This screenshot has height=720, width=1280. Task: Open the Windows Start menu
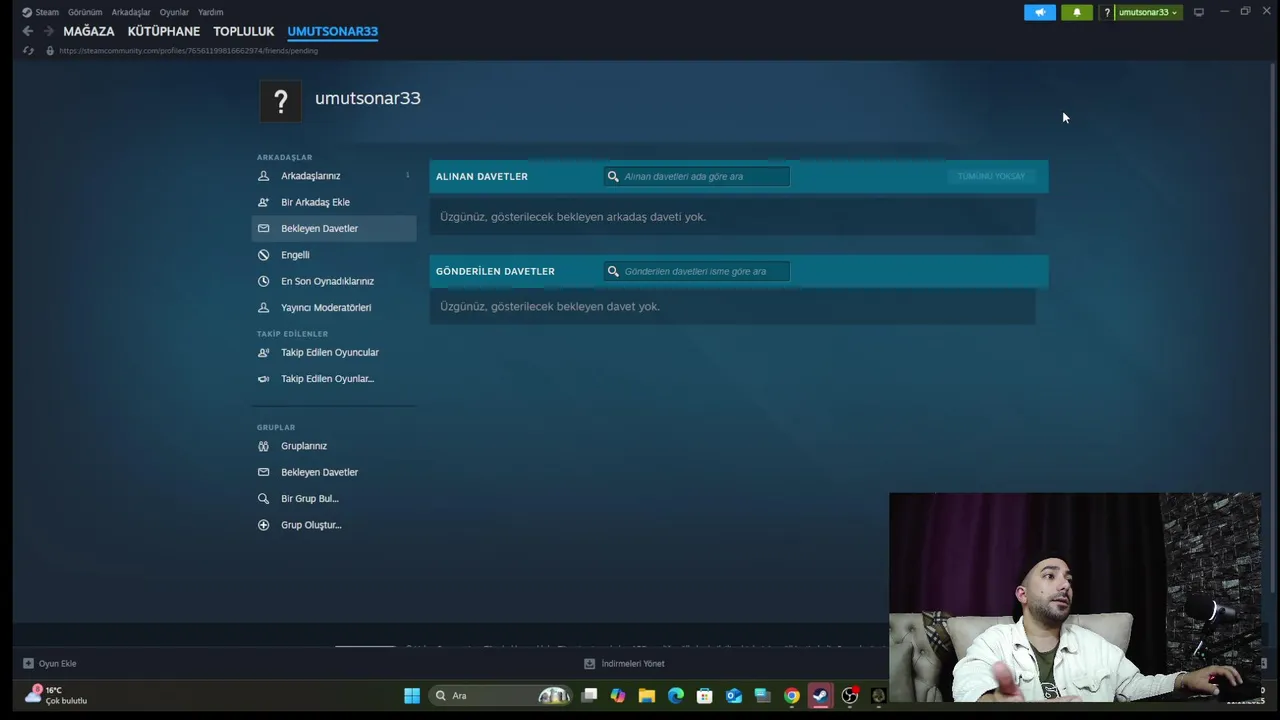412,696
